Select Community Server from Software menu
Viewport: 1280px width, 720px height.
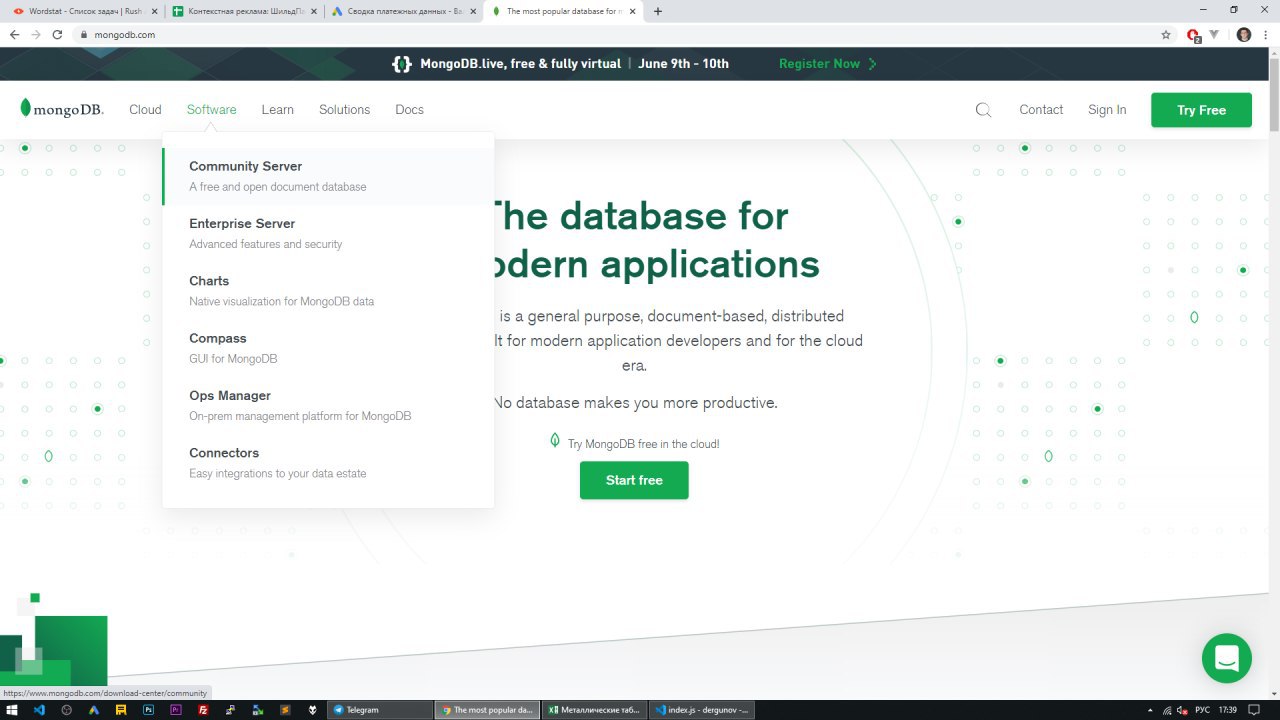(328, 176)
